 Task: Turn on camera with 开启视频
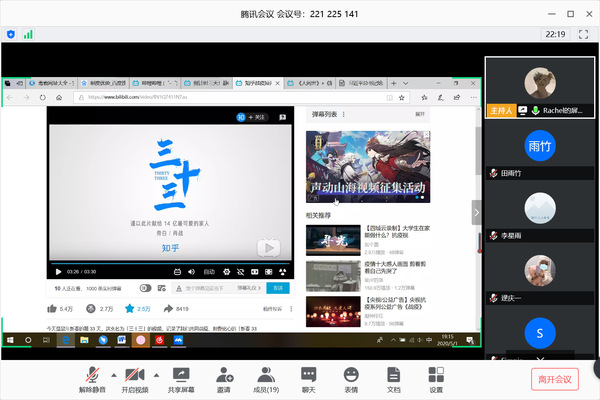click(x=135, y=379)
